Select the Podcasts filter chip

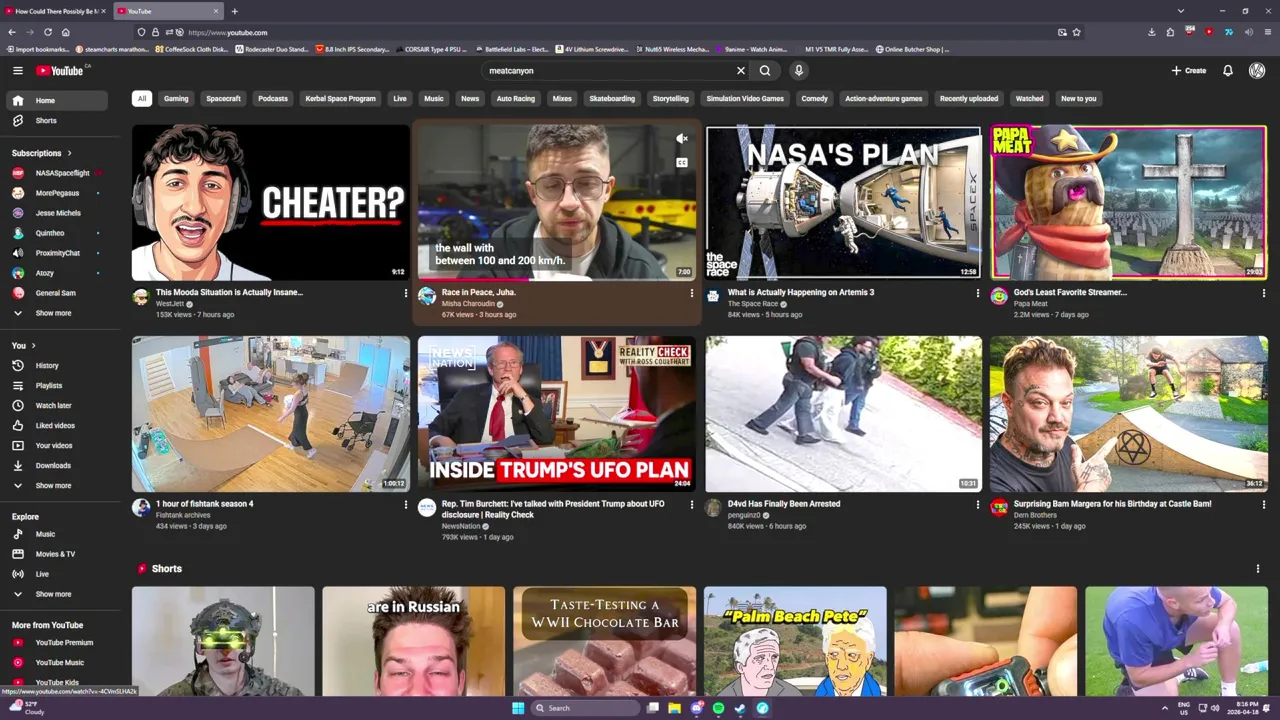(x=273, y=98)
